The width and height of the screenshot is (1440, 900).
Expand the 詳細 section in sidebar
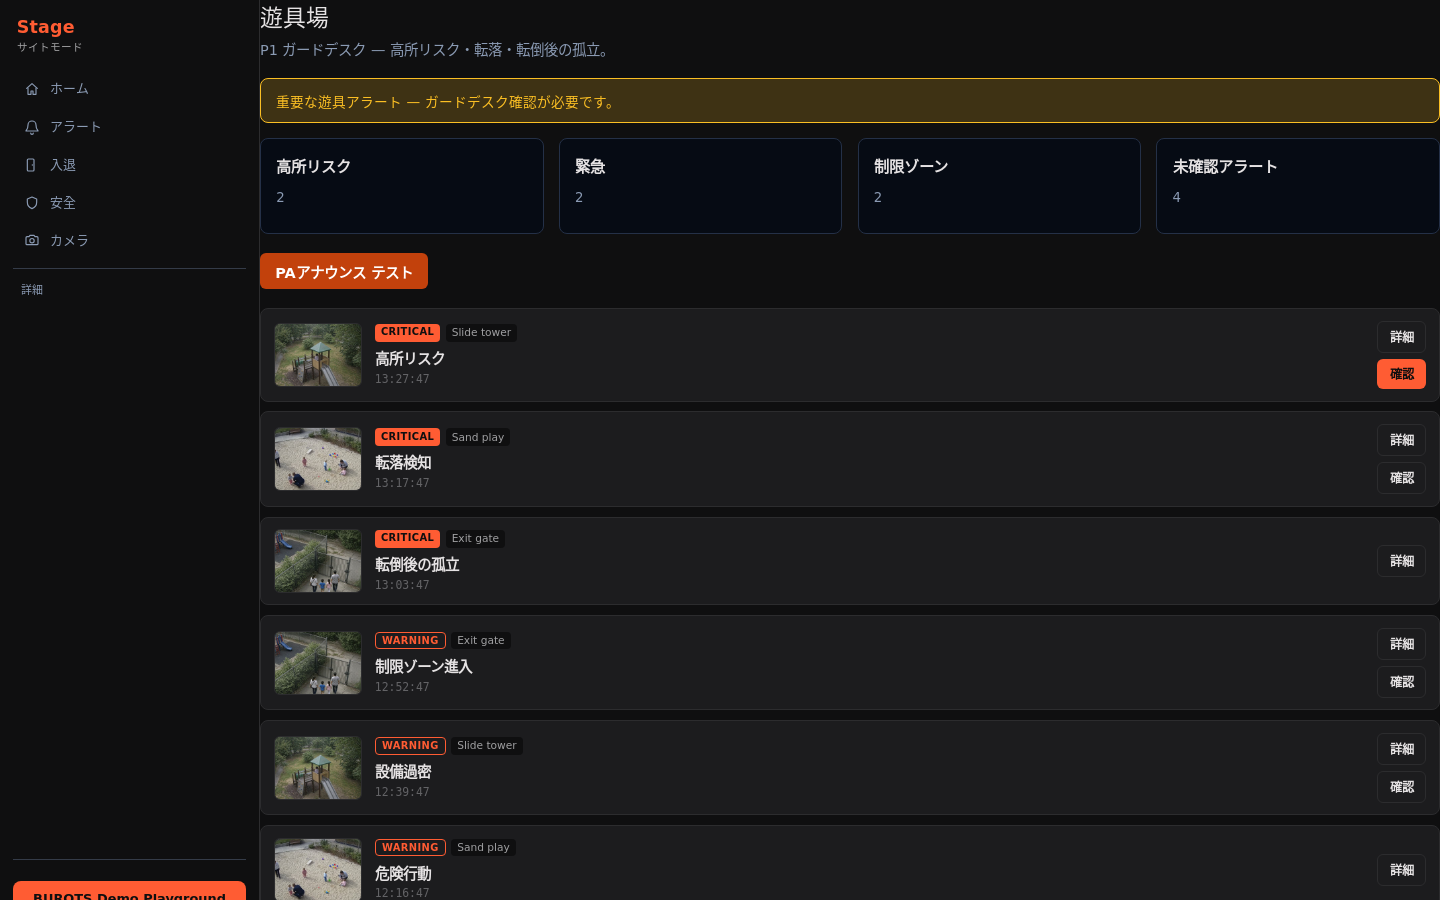pos(32,290)
